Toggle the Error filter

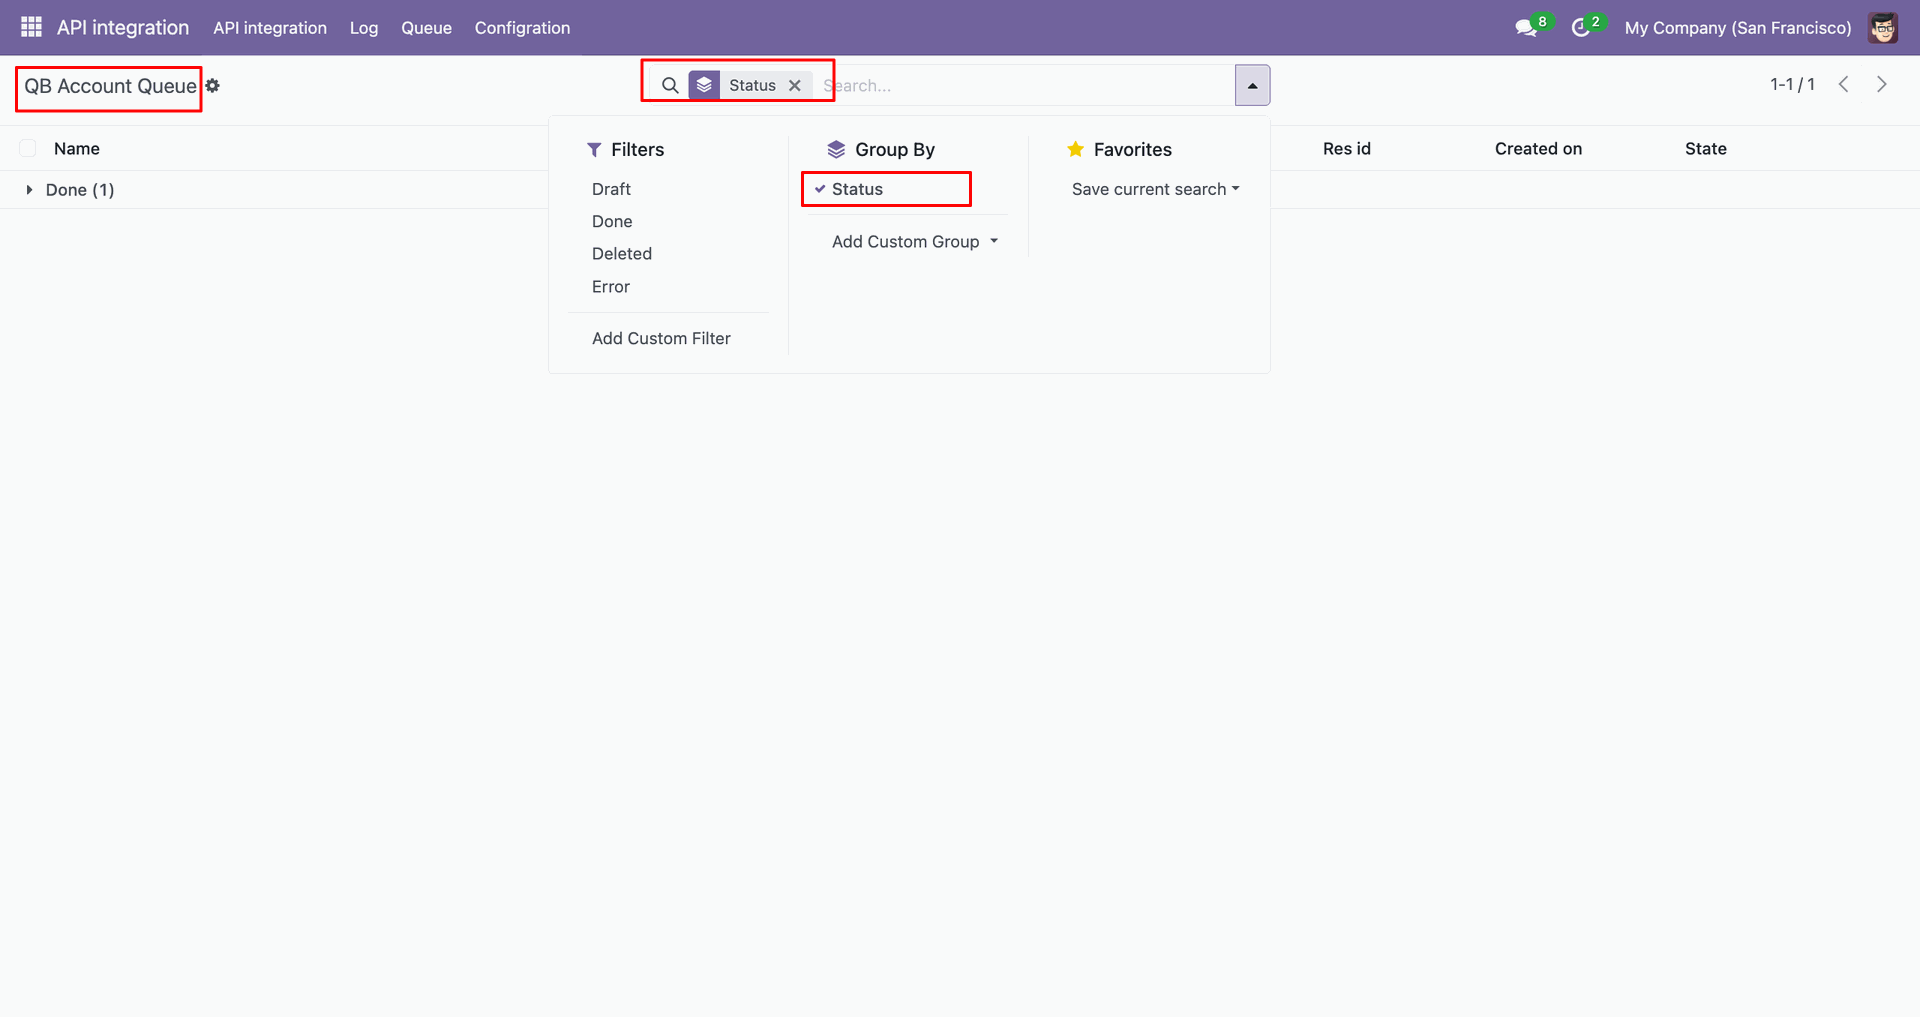(611, 287)
